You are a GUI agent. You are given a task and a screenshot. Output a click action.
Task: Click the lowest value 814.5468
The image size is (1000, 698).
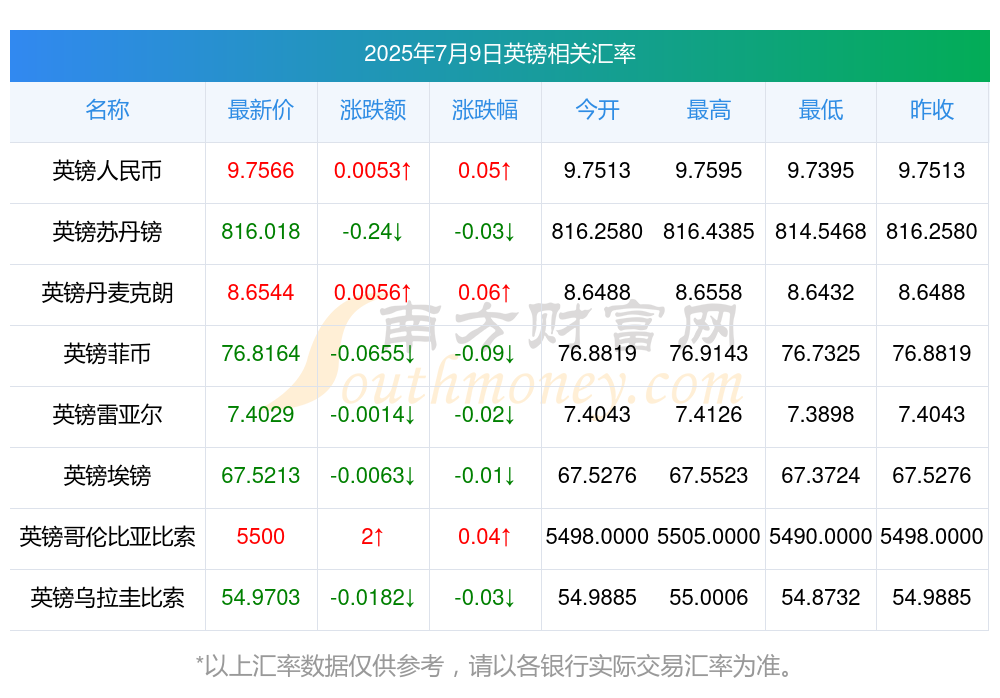click(x=821, y=232)
